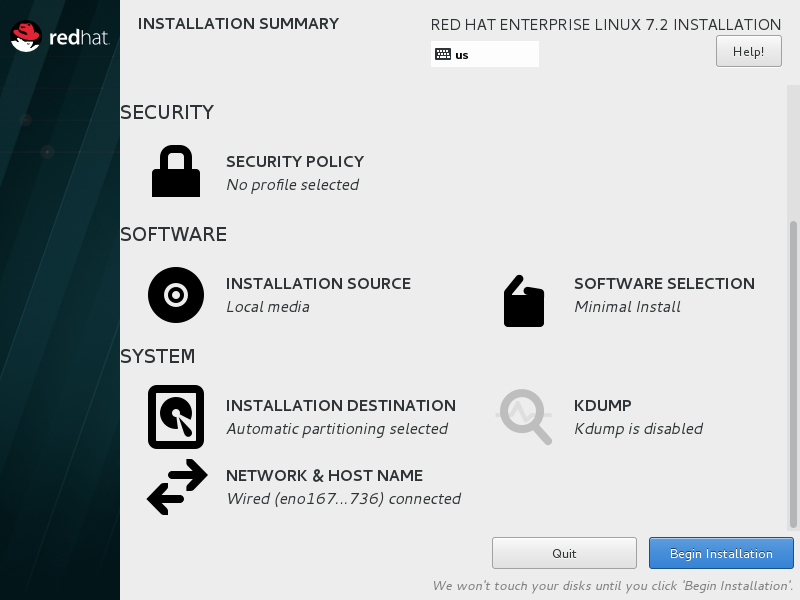Open the Installation Destination hard drive icon
This screenshot has width=800, height=600.
pos(176,417)
